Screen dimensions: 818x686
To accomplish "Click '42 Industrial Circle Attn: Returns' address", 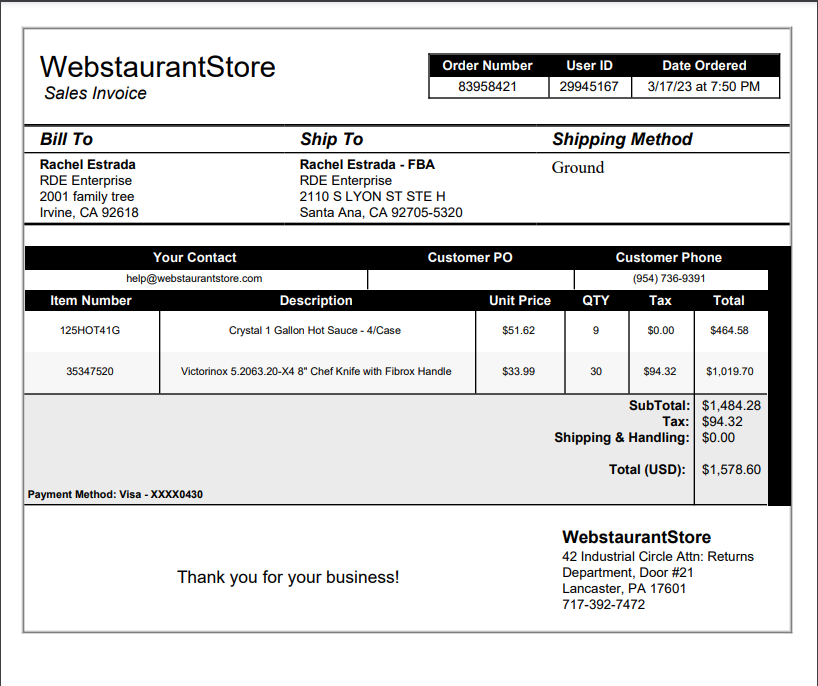I will coord(658,557).
